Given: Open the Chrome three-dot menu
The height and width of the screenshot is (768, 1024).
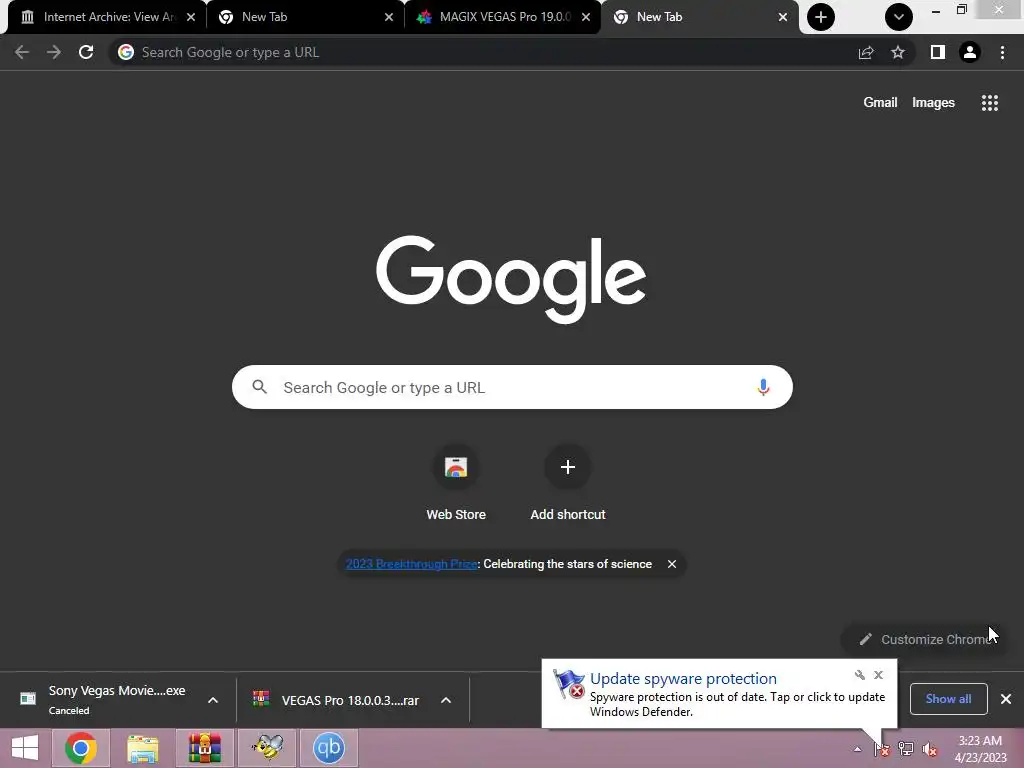Looking at the screenshot, I should point(1002,52).
